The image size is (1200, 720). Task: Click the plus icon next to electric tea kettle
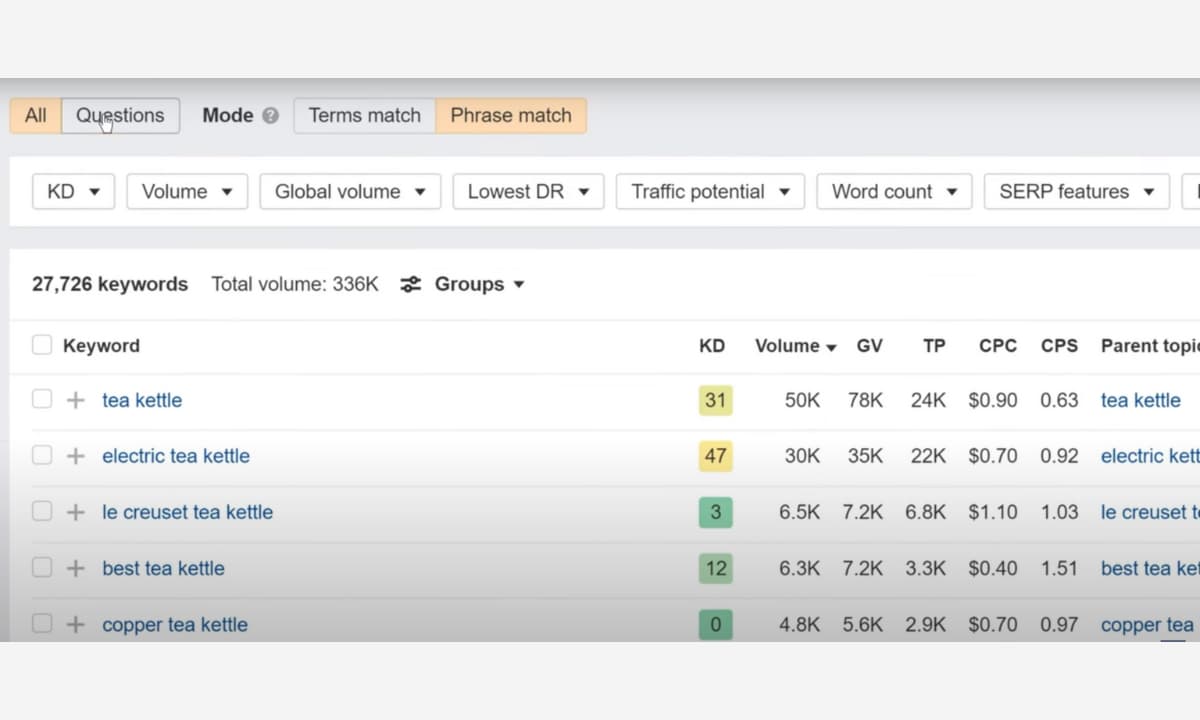tap(75, 456)
